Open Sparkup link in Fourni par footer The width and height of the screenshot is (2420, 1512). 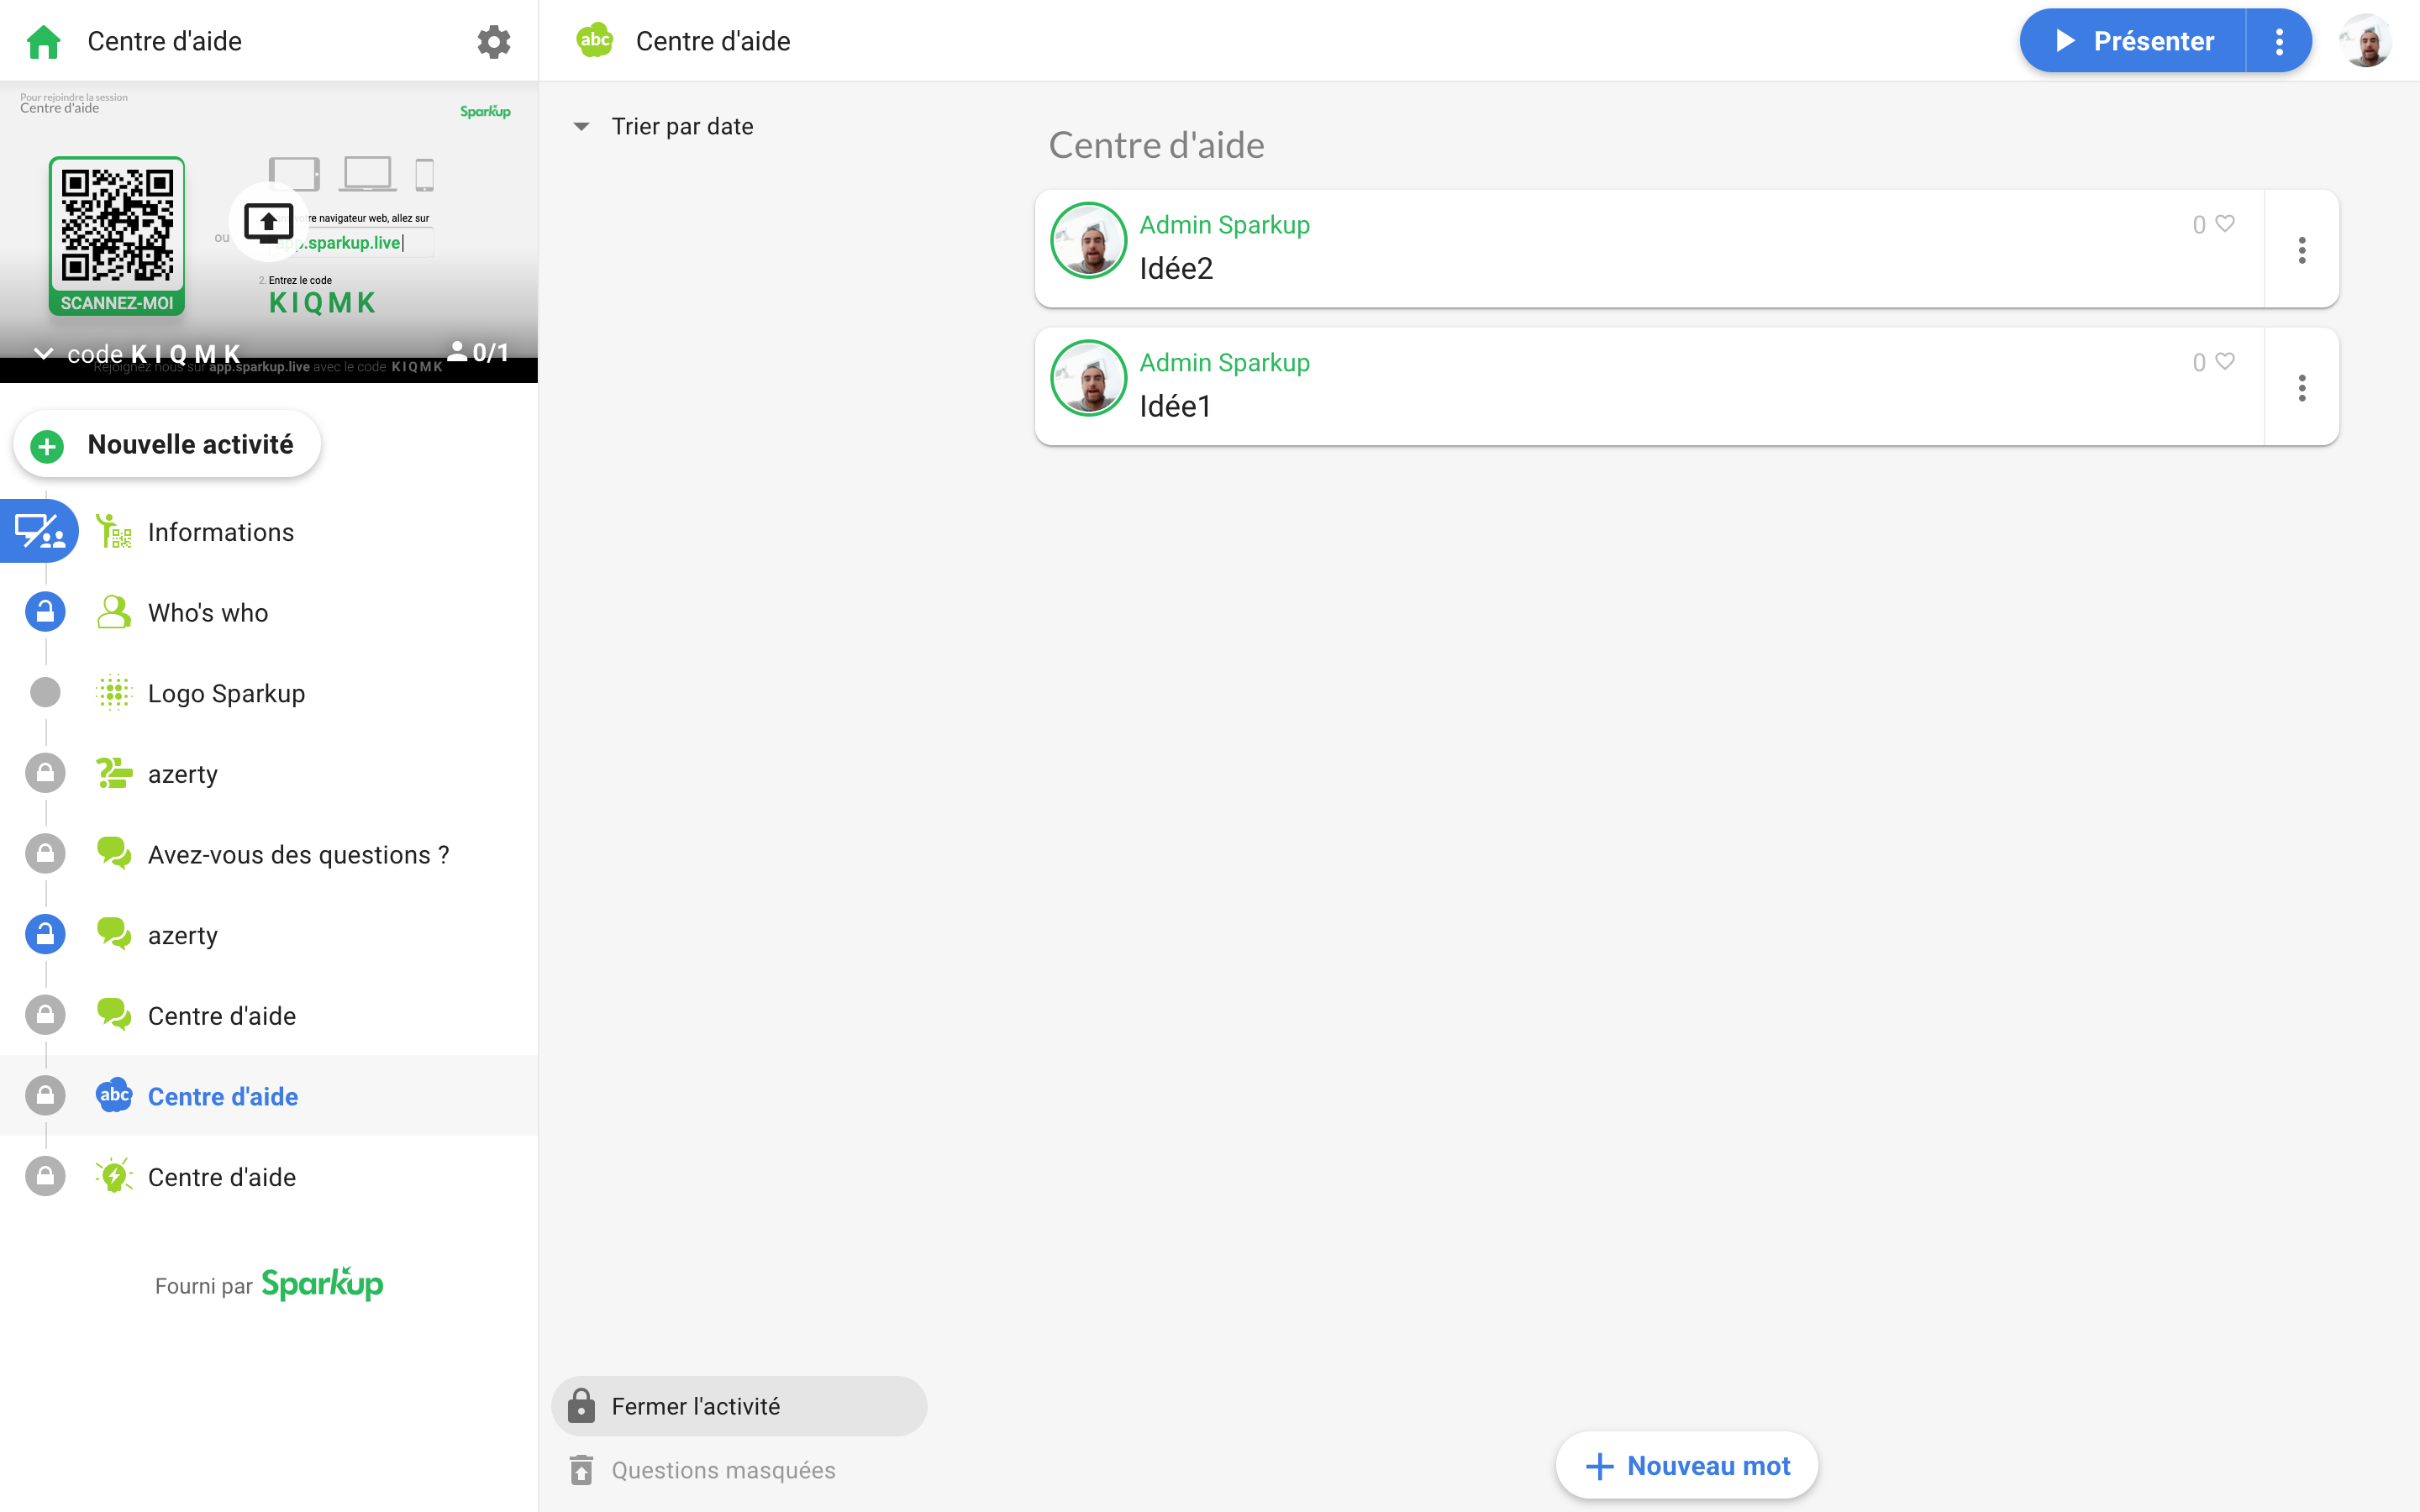[x=322, y=1284]
